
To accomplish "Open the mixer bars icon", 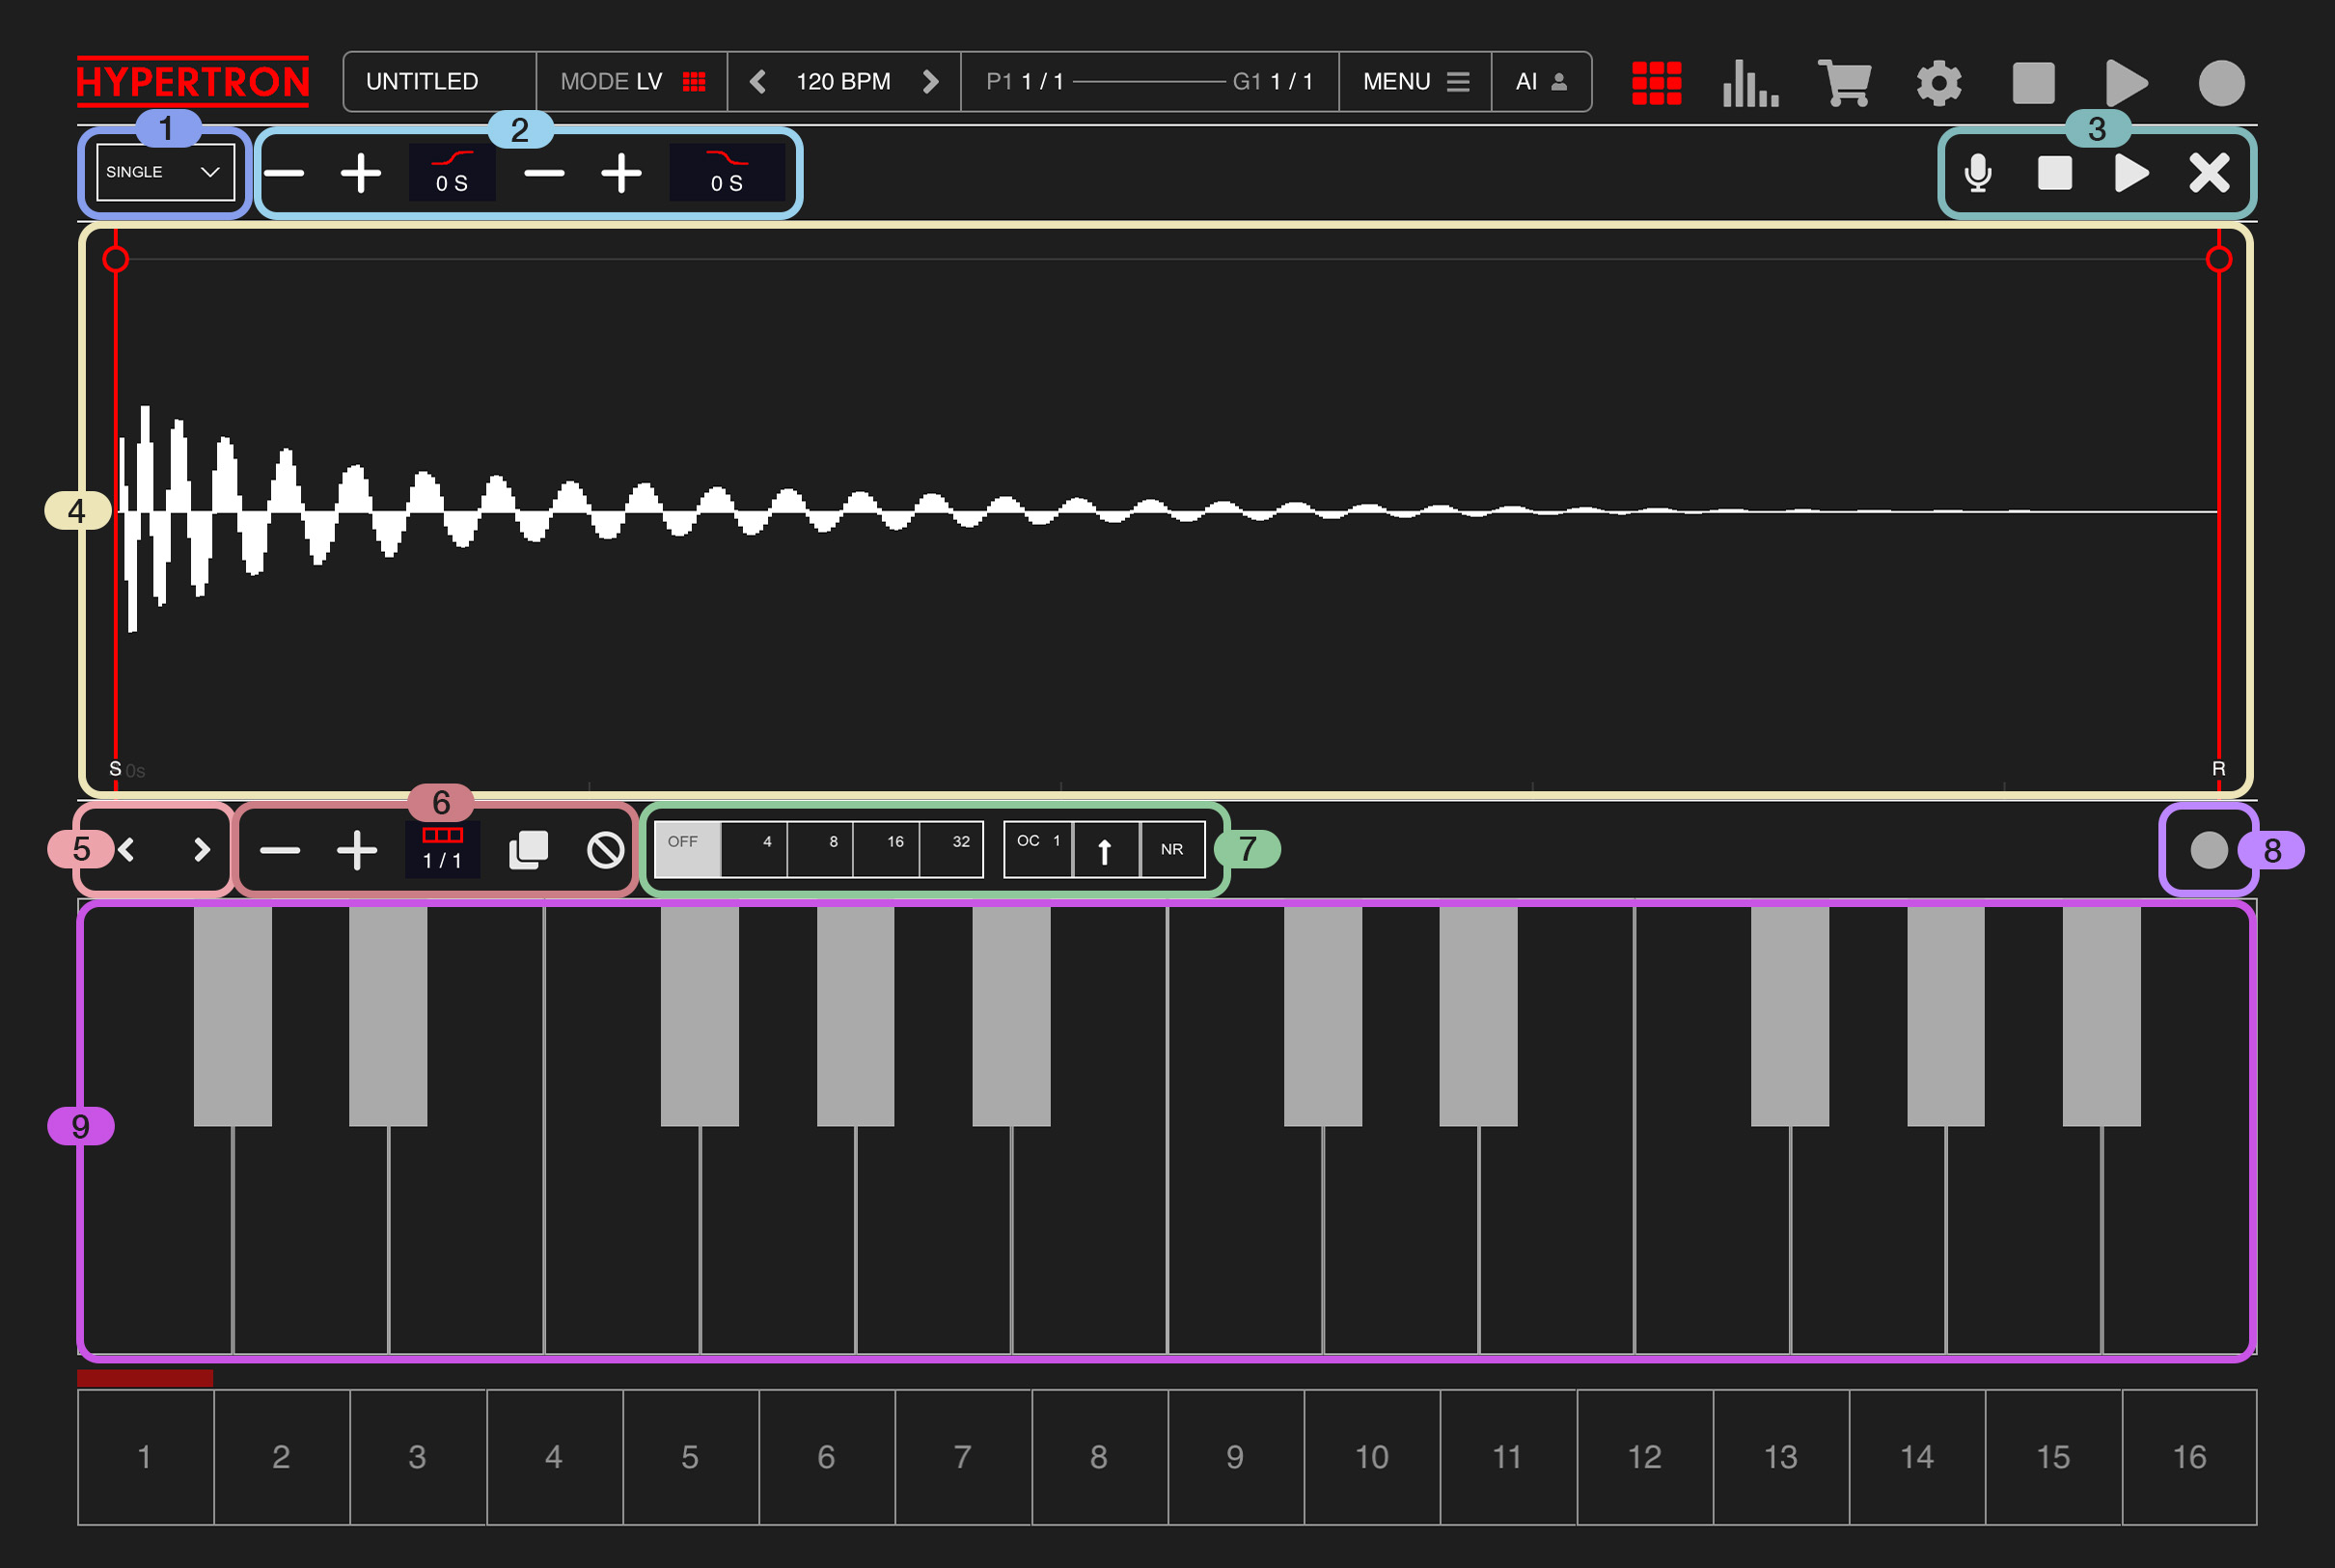I will coord(1750,82).
